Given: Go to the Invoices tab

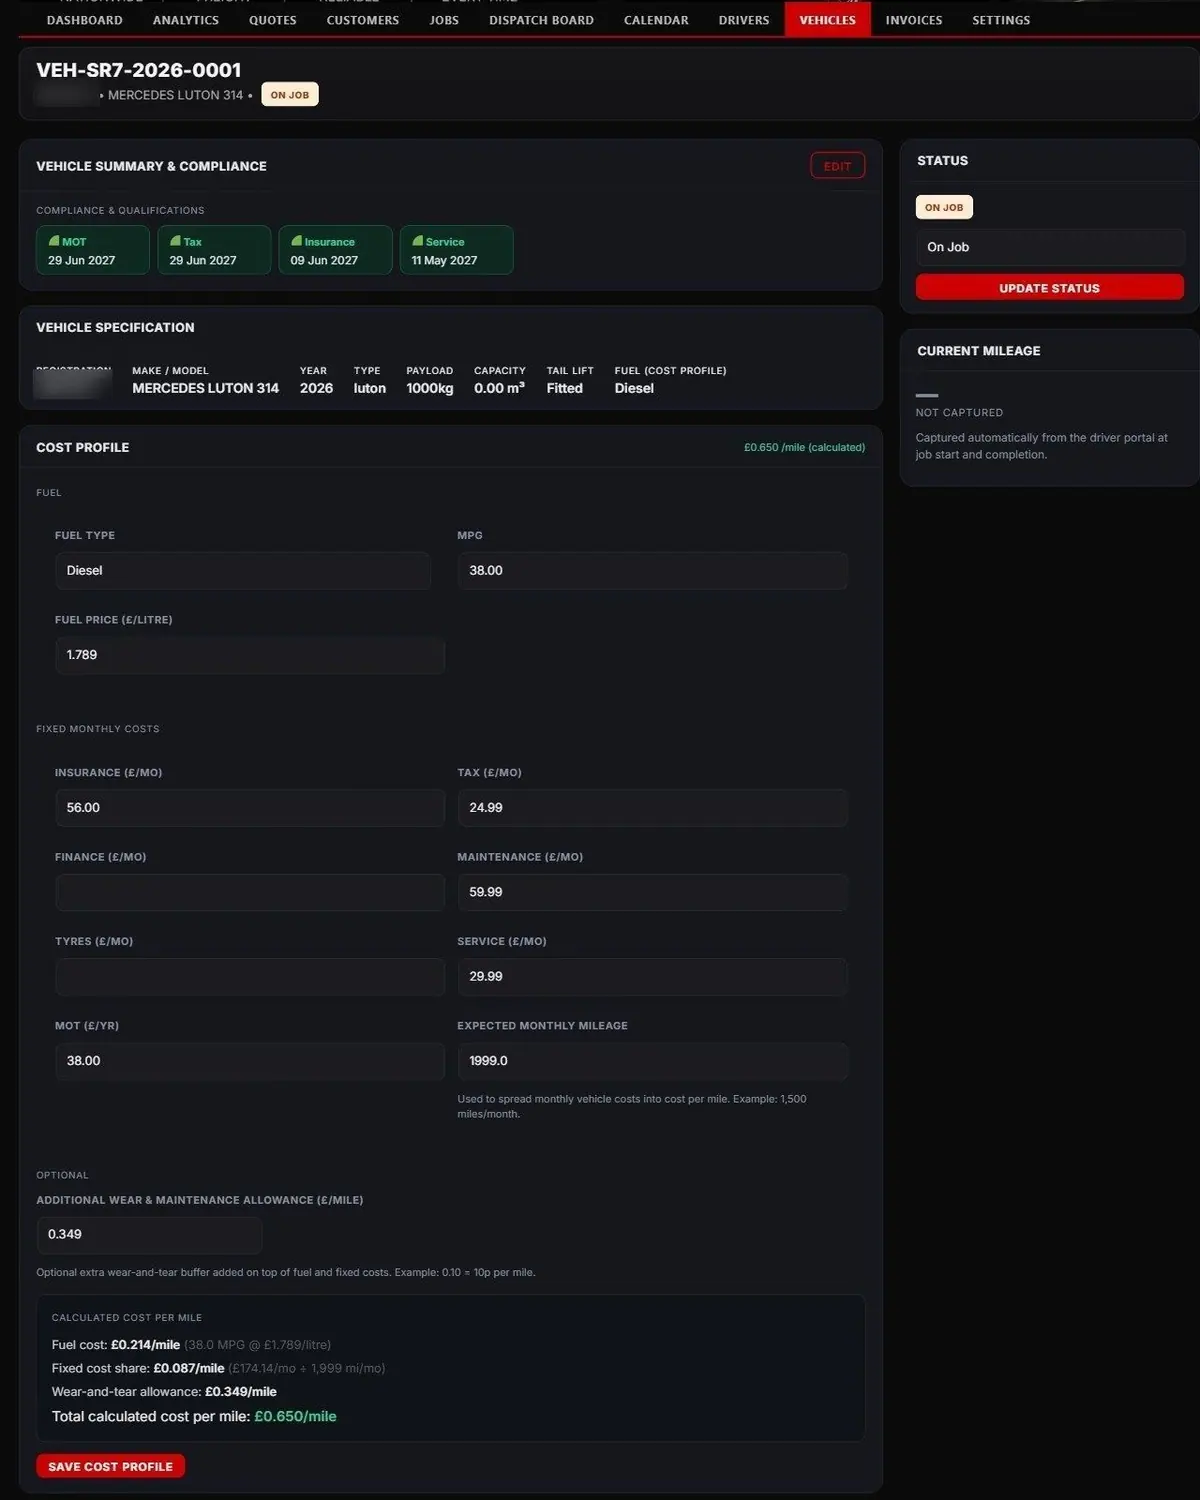Looking at the screenshot, I should click(x=914, y=20).
